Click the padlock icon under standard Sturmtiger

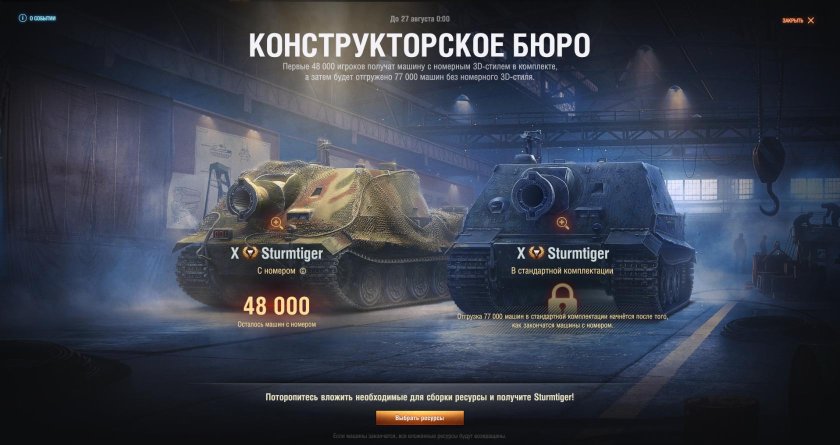point(562,300)
